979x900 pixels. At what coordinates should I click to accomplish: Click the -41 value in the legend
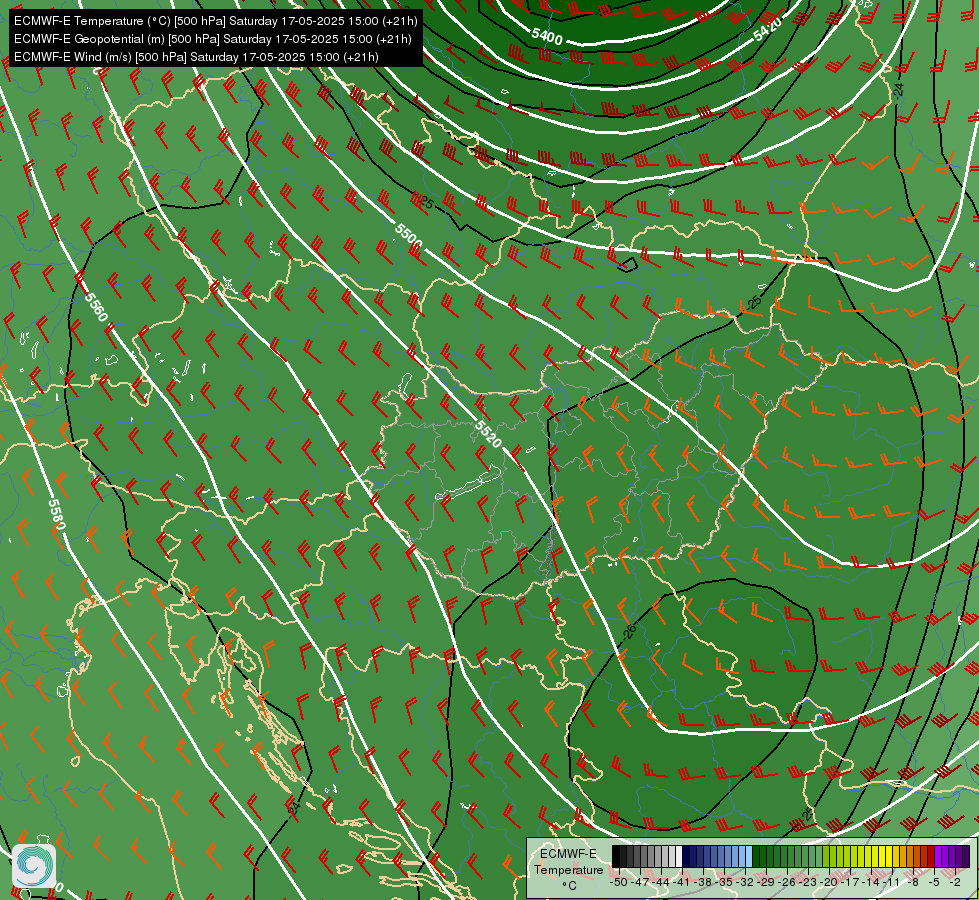682,882
